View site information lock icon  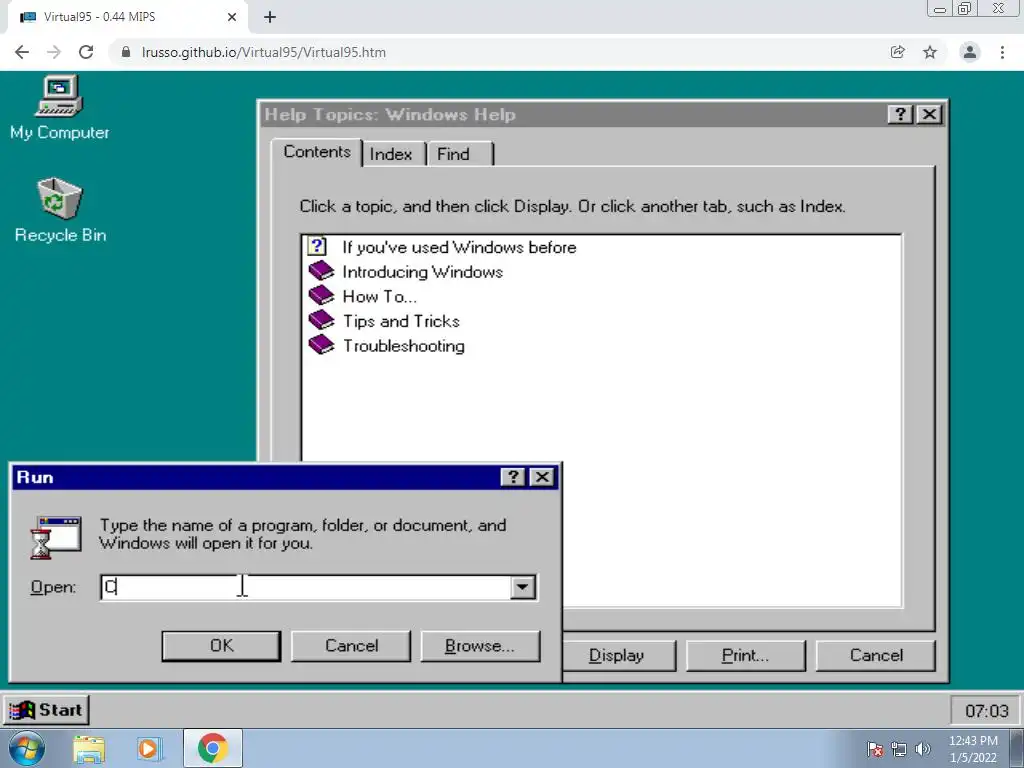pyautogui.click(x=126, y=52)
